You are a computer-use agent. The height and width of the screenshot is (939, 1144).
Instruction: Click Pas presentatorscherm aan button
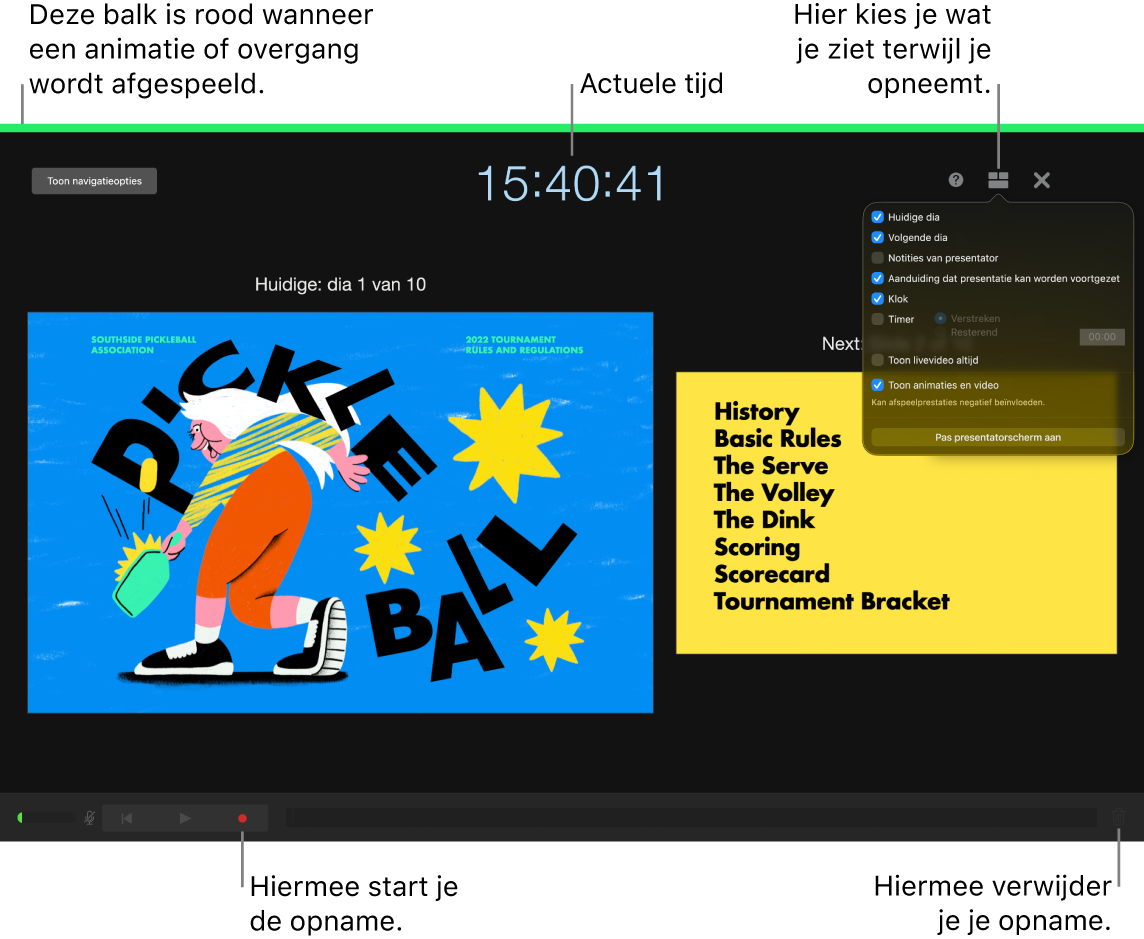(x=997, y=437)
